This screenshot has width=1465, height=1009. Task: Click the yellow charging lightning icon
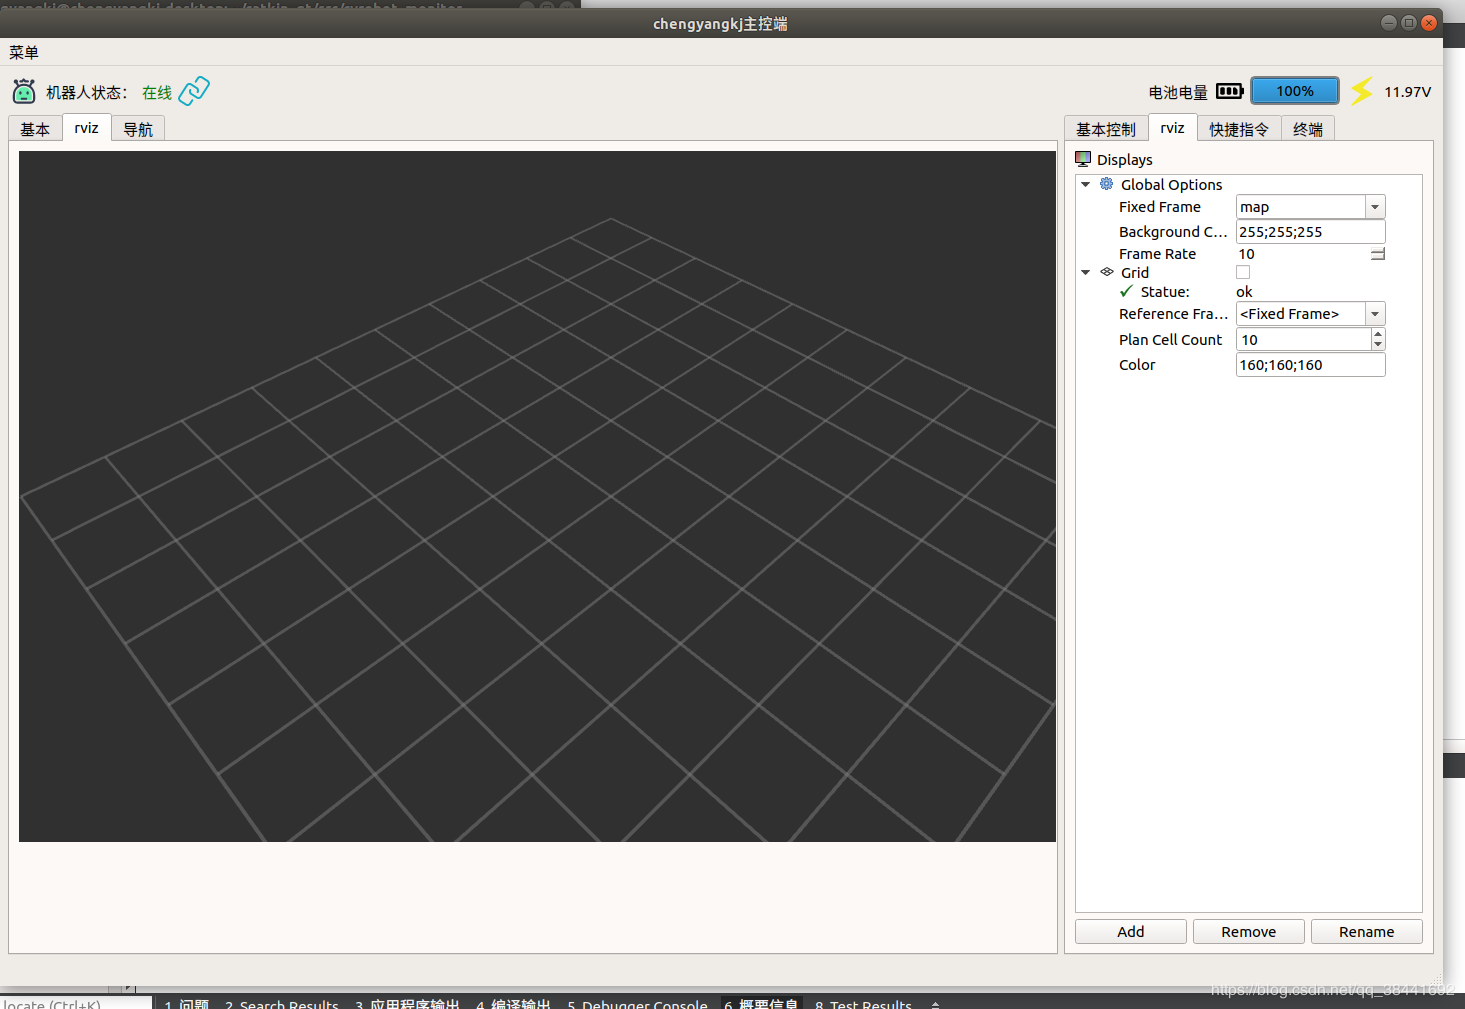point(1362,90)
